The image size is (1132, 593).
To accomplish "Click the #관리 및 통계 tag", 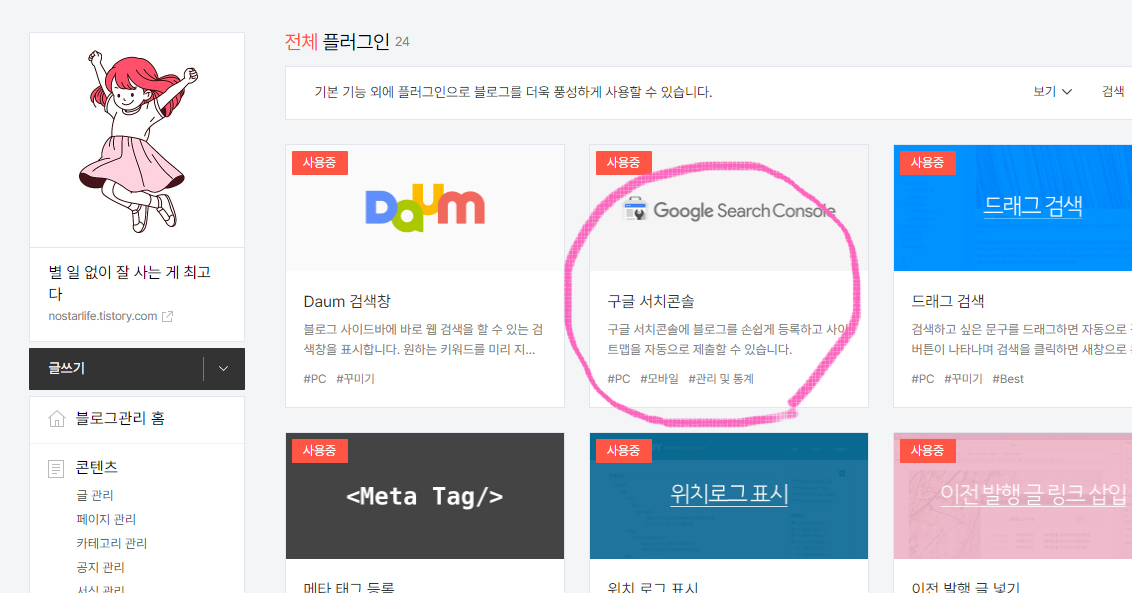I will [720, 378].
